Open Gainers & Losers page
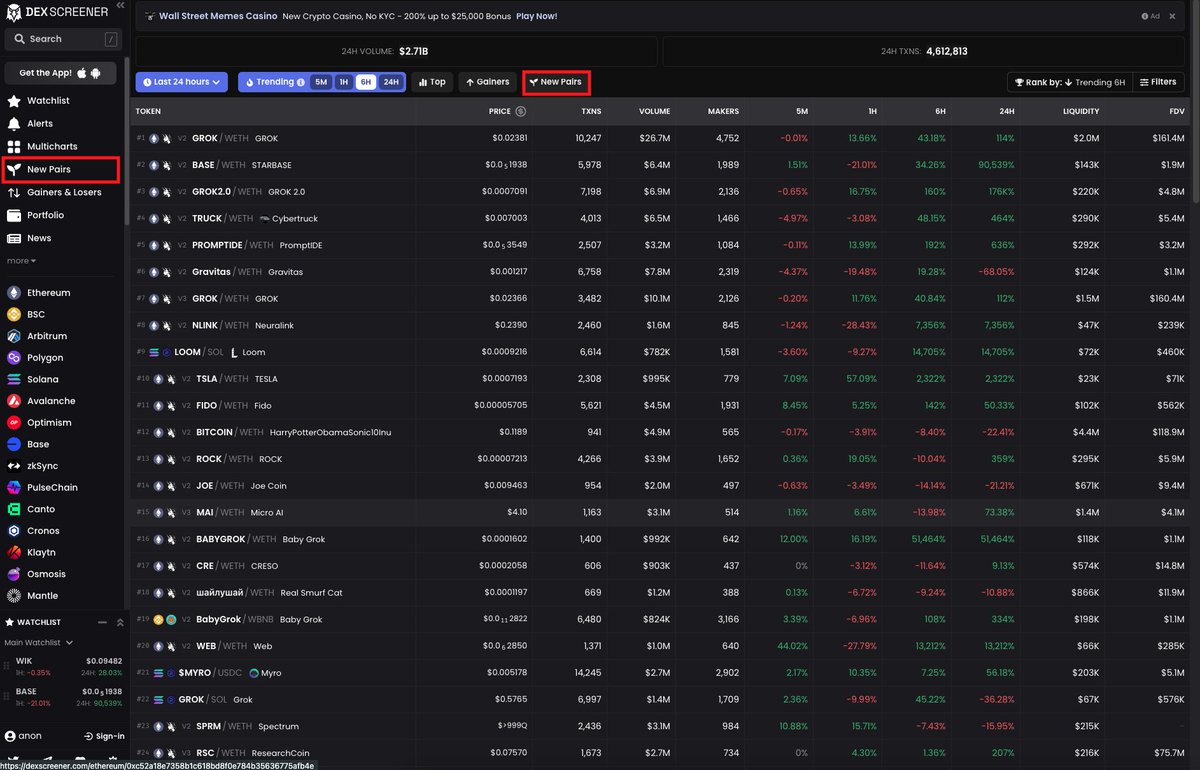The image size is (1200, 770). coord(62,192)
